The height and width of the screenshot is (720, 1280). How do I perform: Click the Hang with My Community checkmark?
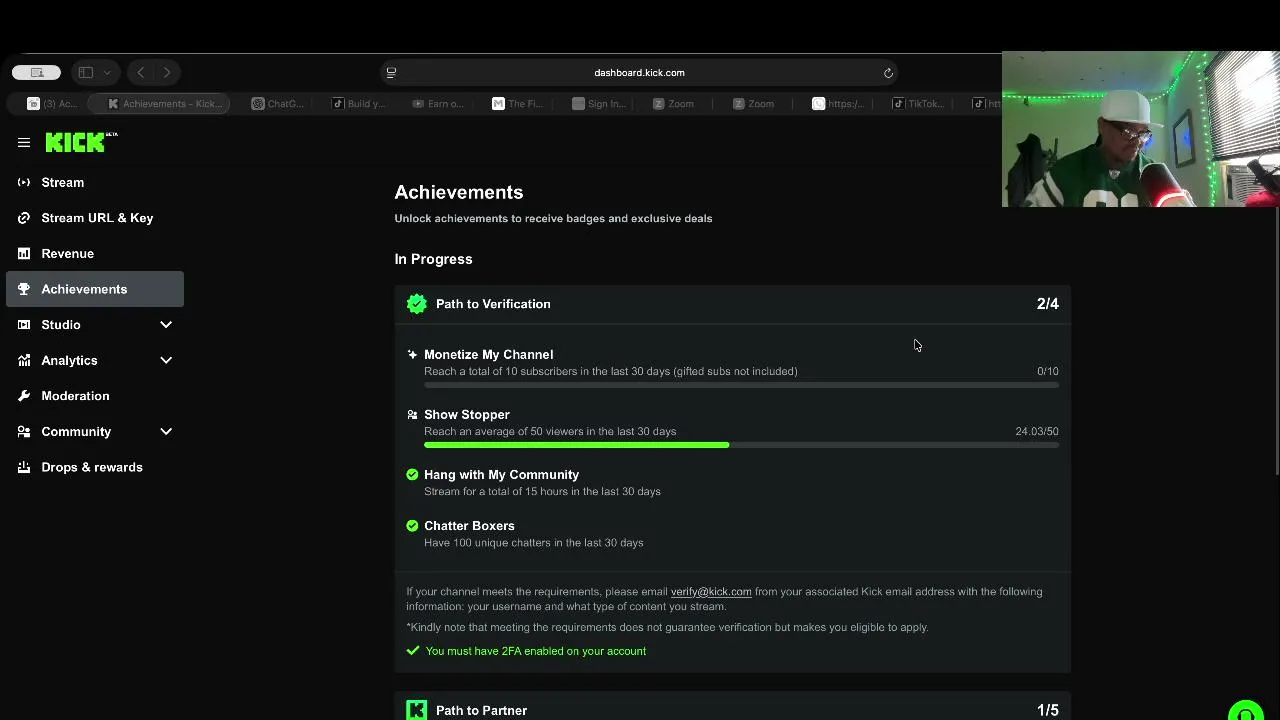click(412, 475)
